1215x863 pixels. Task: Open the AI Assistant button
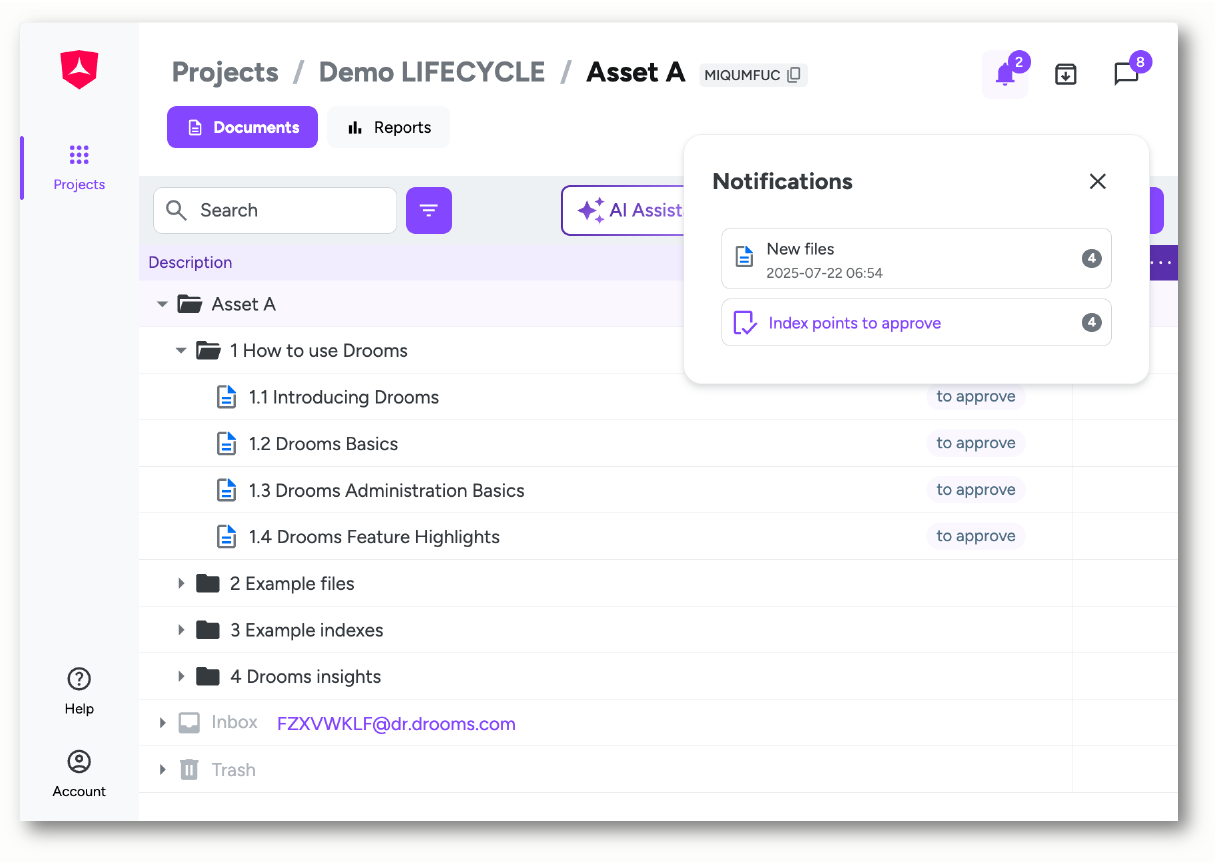click(623, 210)
